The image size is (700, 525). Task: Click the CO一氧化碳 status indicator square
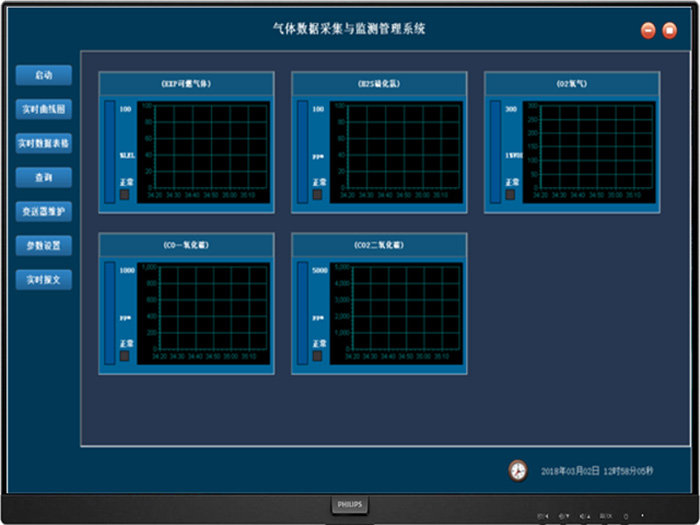pyautogui.click(x=124, y=356)
